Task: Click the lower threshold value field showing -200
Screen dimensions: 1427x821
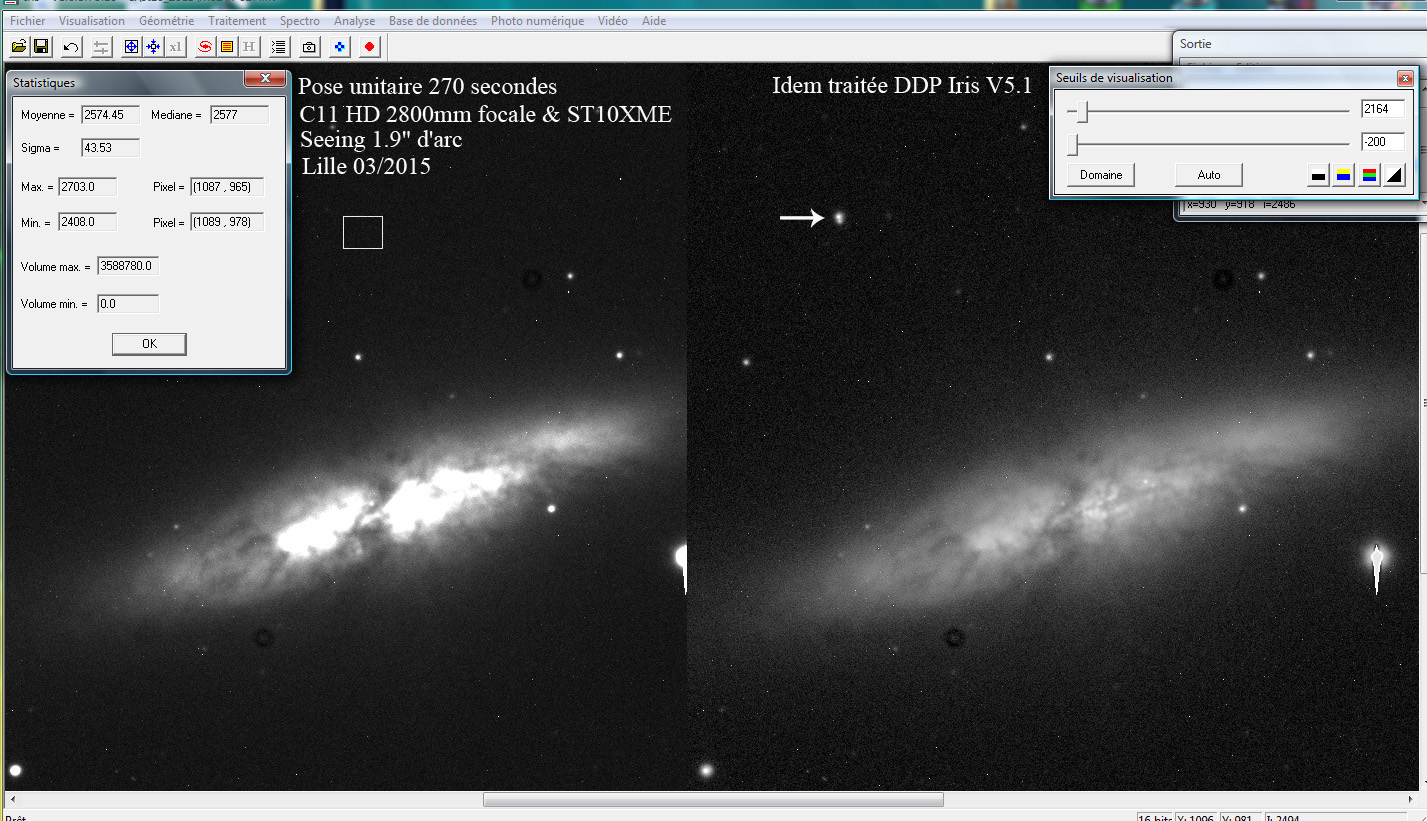Action: [1383, 142]
